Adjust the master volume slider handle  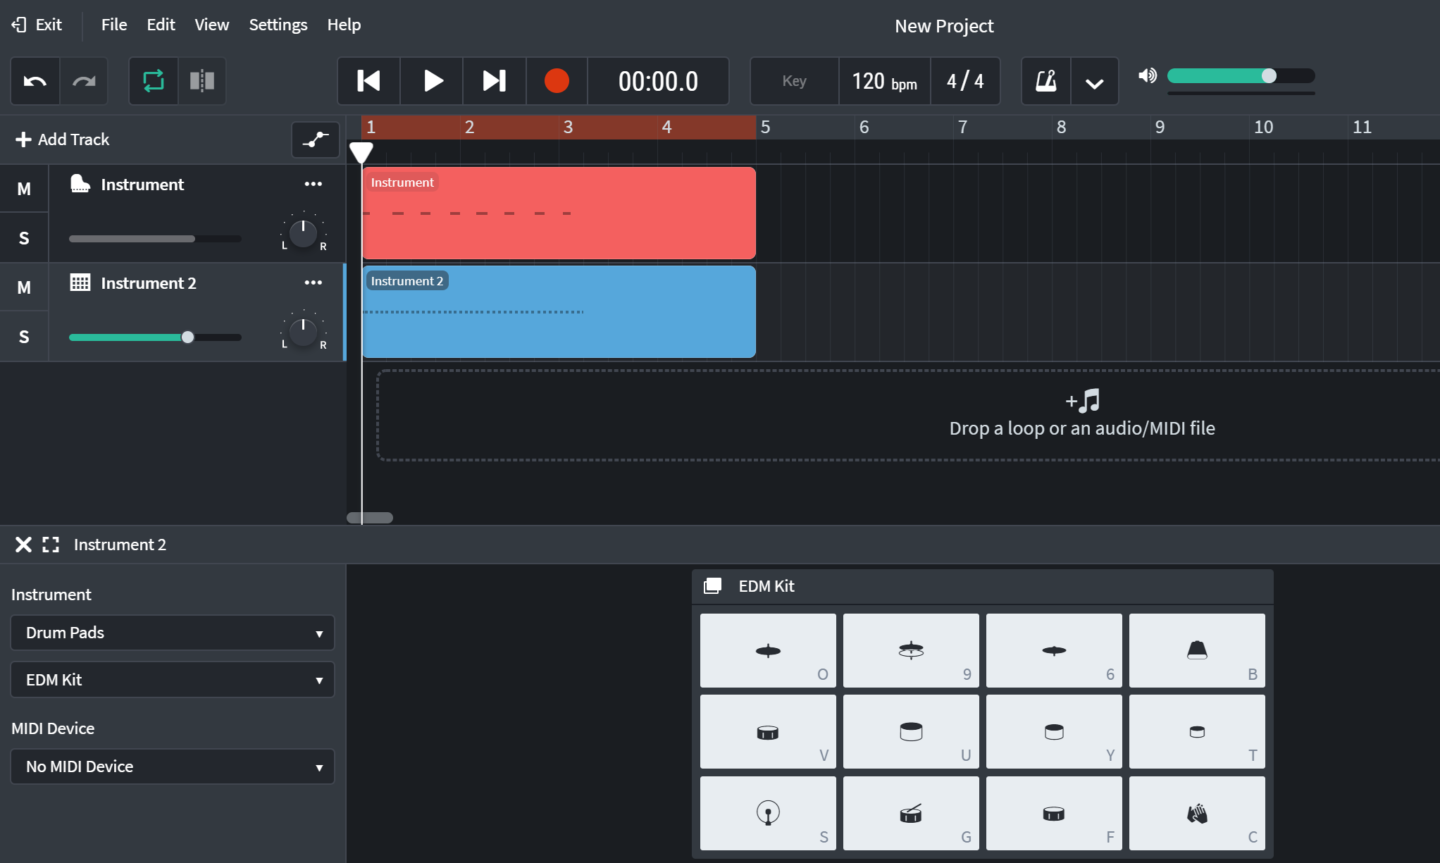1269,76
